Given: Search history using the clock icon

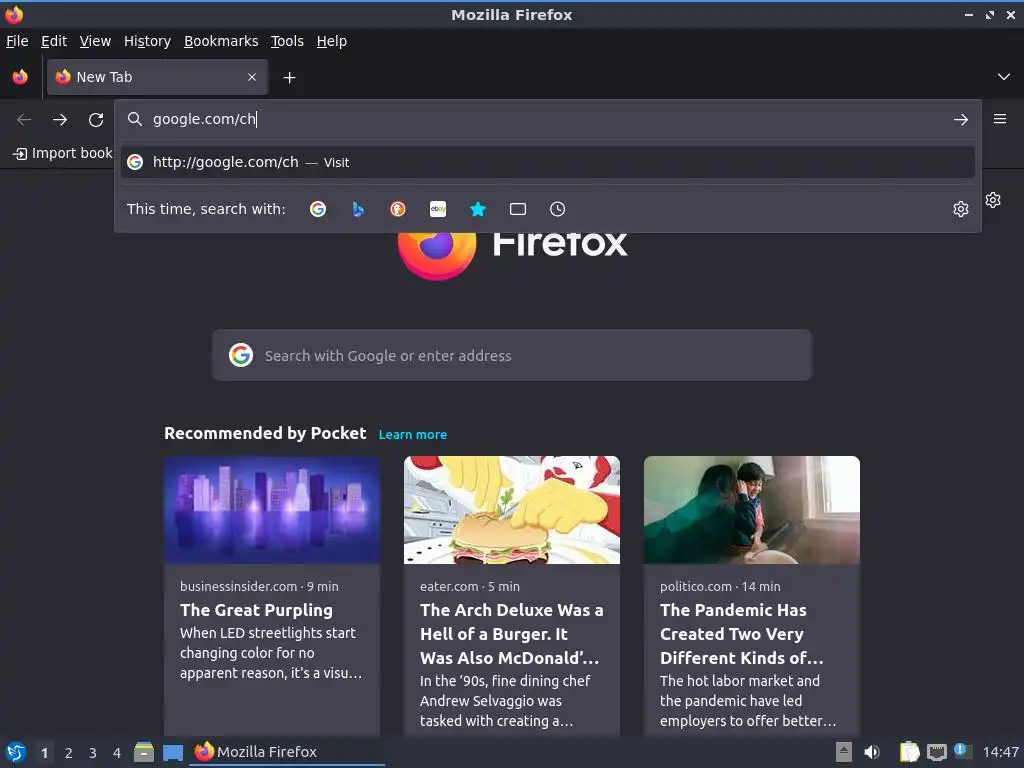Looking at the screenshot, I should coord(558,209).
